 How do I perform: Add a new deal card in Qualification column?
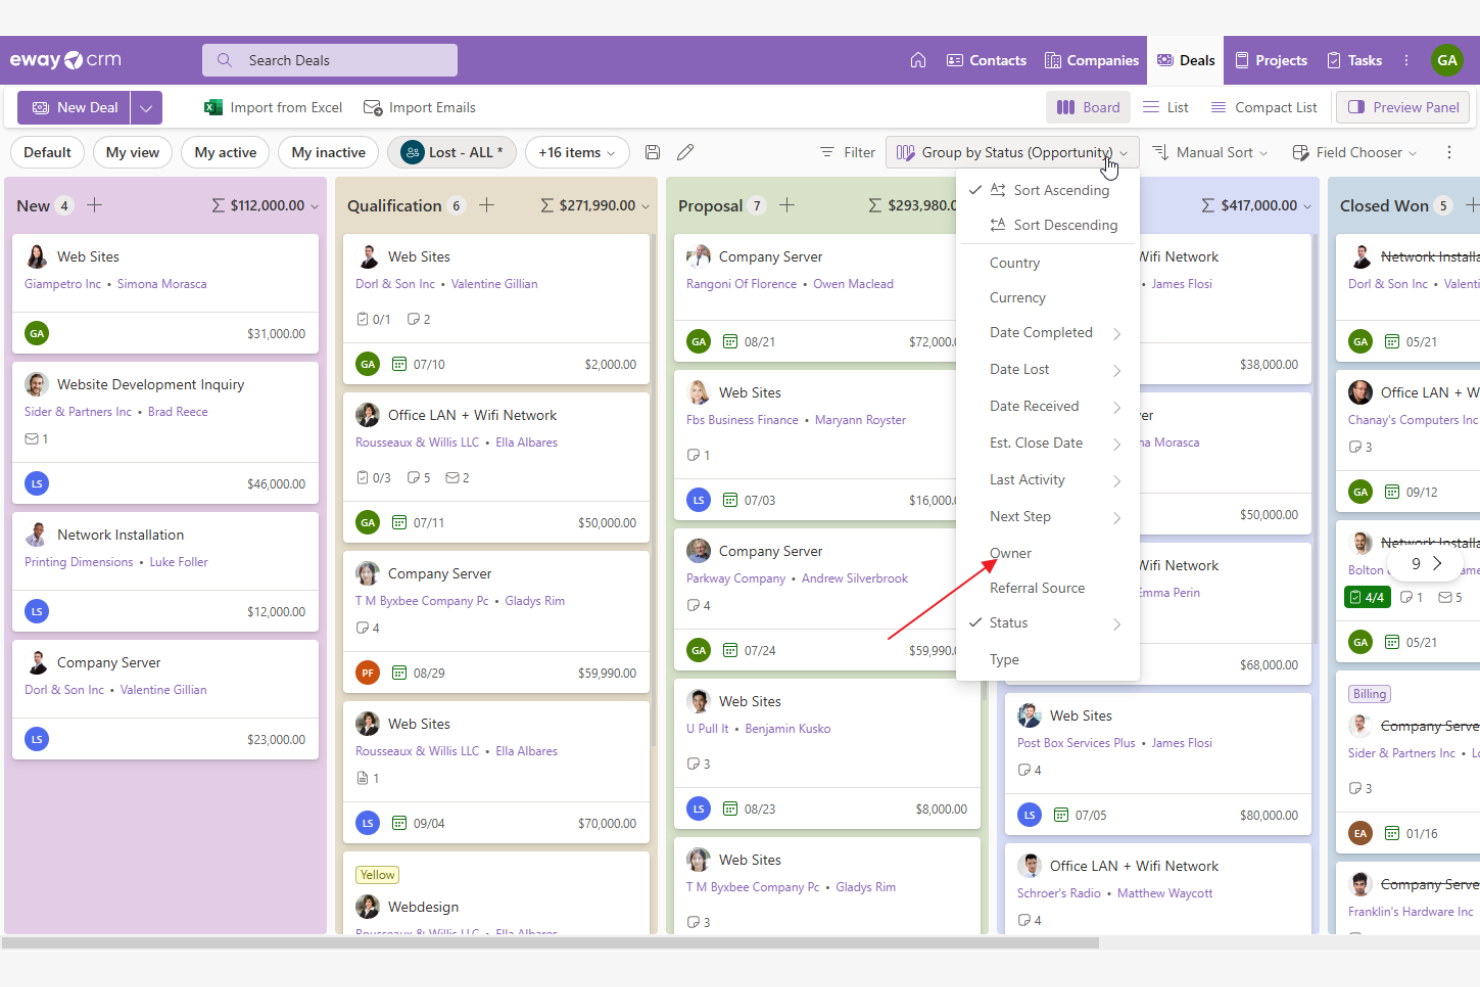486,204
